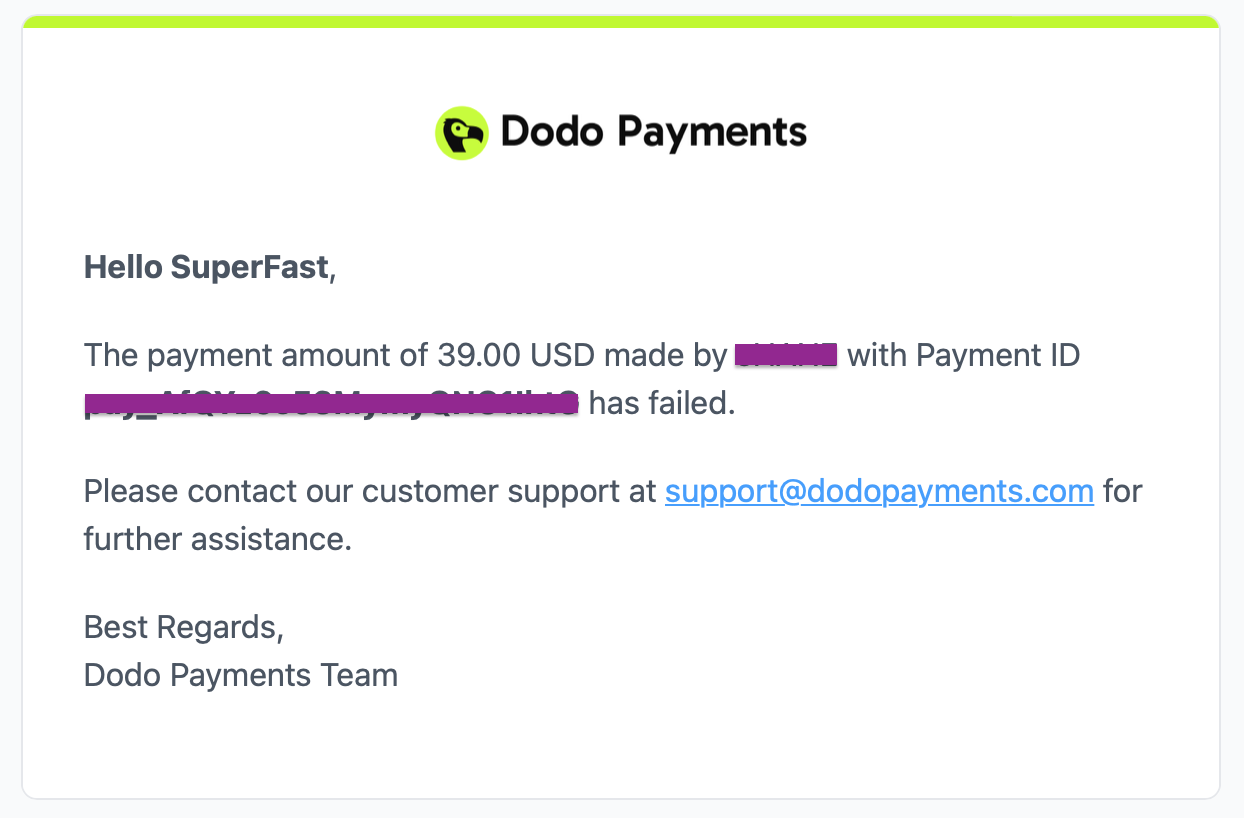
Task: Click the 'has failed' status text
Action: (x=661, y=403)
